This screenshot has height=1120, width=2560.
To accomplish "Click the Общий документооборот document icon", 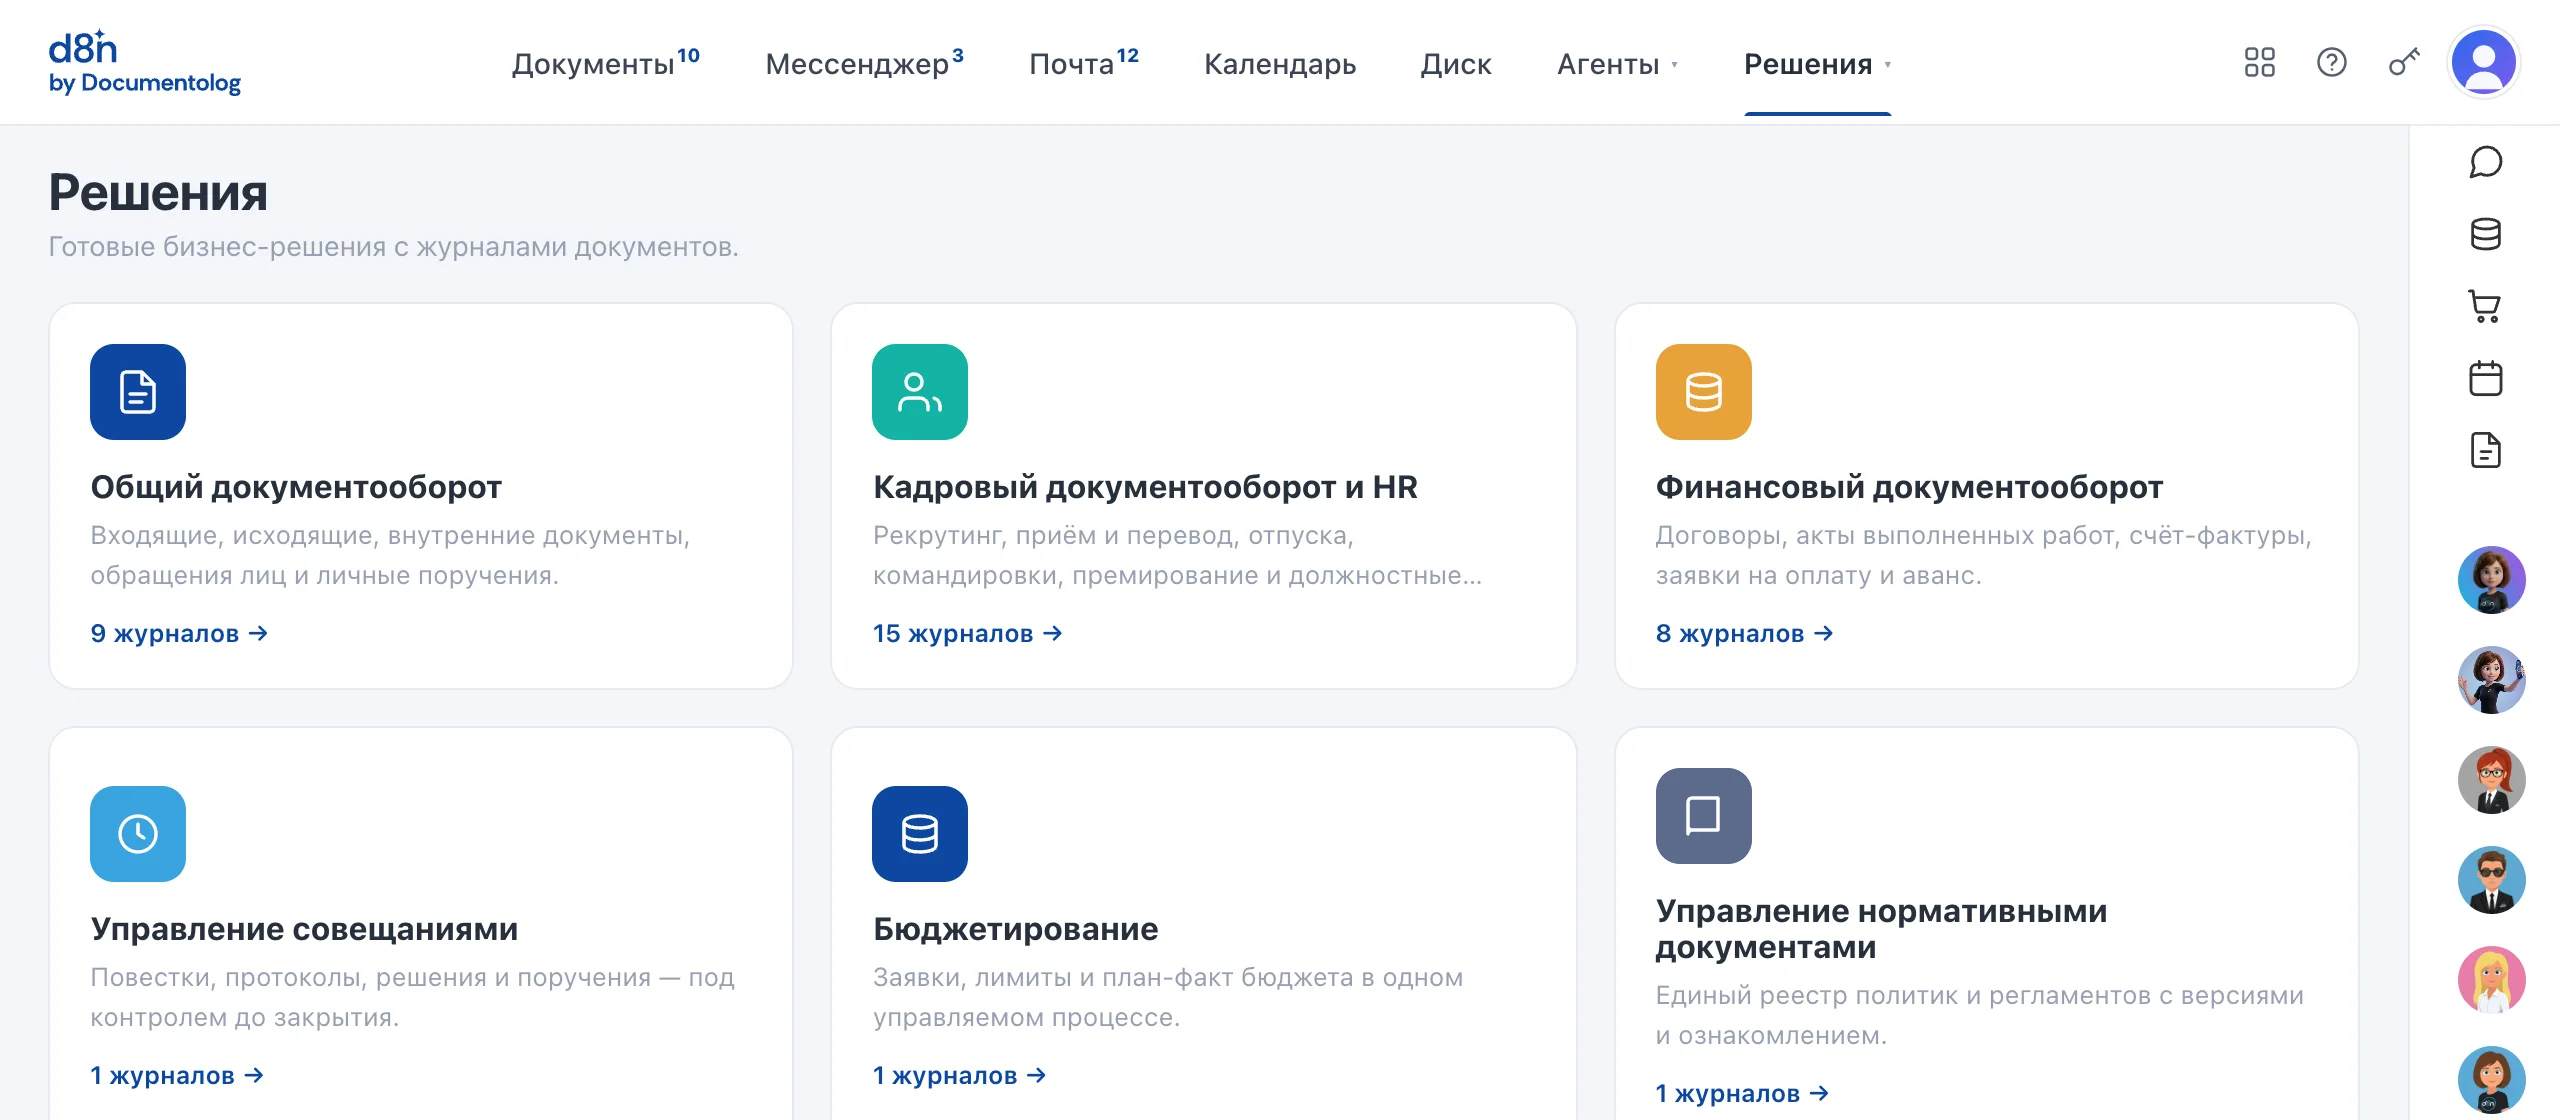I will tap(138, 392).
